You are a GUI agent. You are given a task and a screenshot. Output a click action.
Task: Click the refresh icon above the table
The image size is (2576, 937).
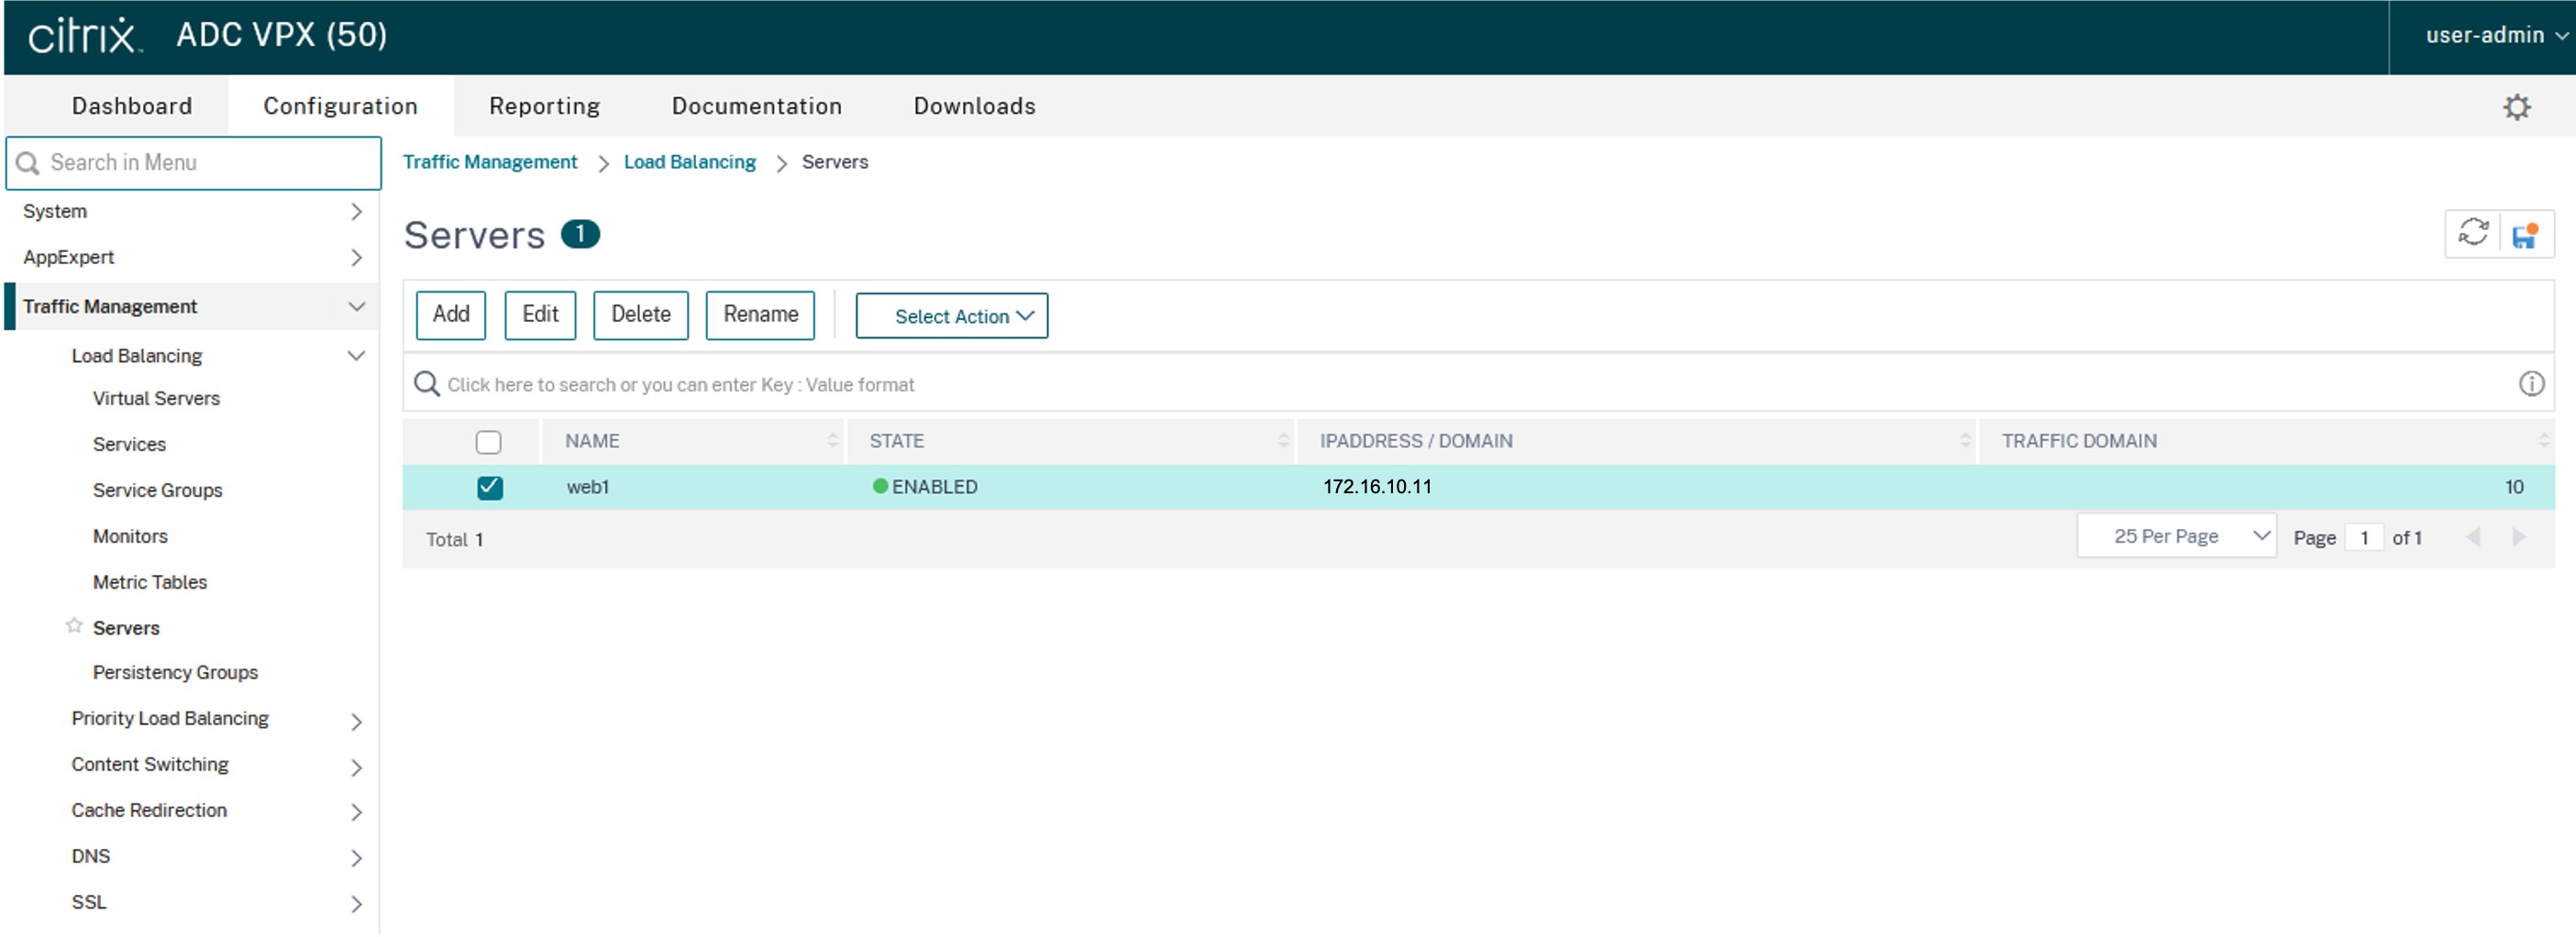[x=2472, y=233]
